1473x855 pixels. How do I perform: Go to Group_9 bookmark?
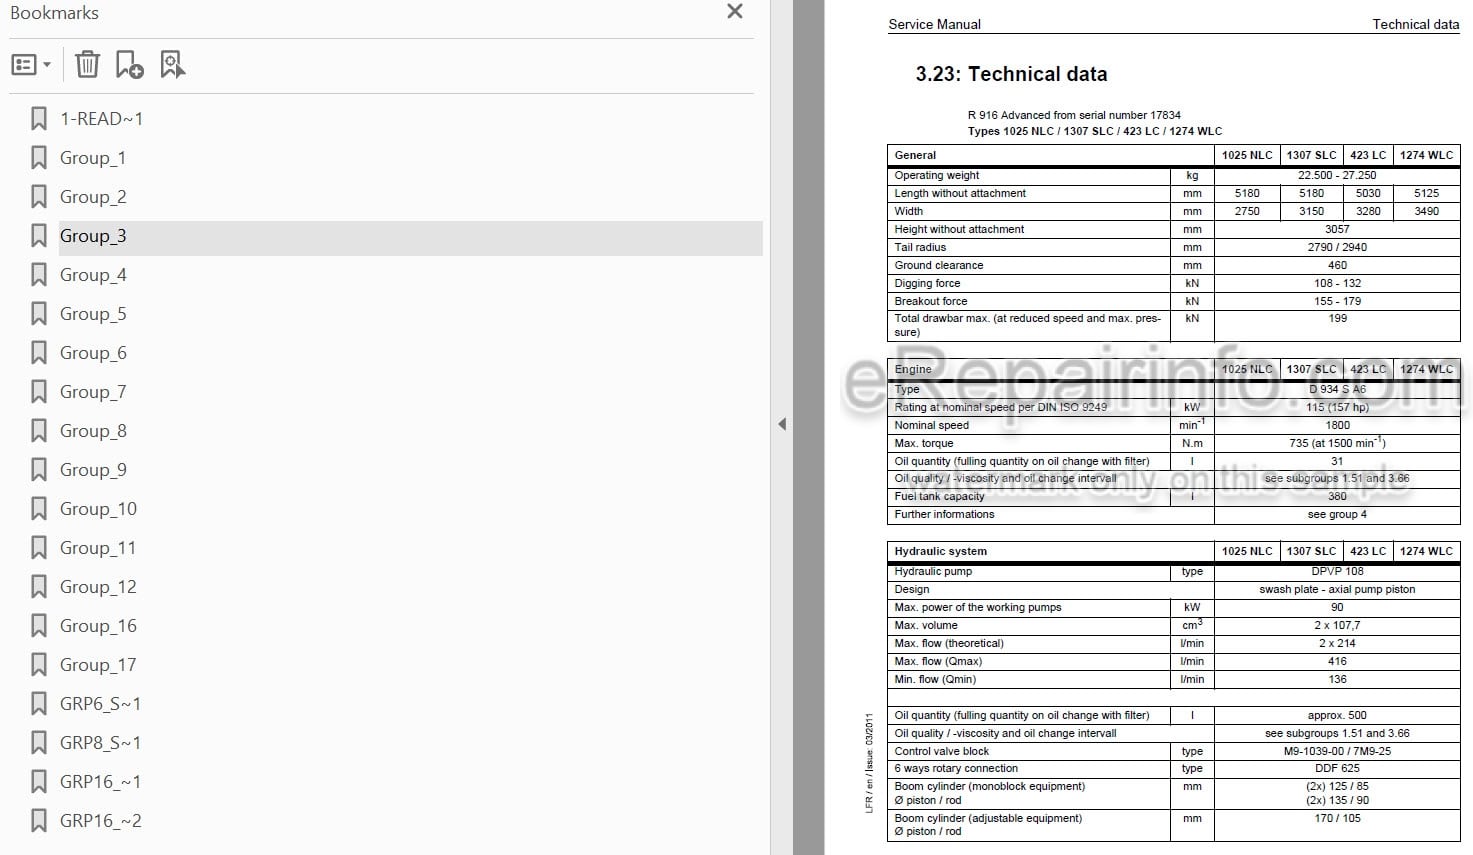point(93,470)
